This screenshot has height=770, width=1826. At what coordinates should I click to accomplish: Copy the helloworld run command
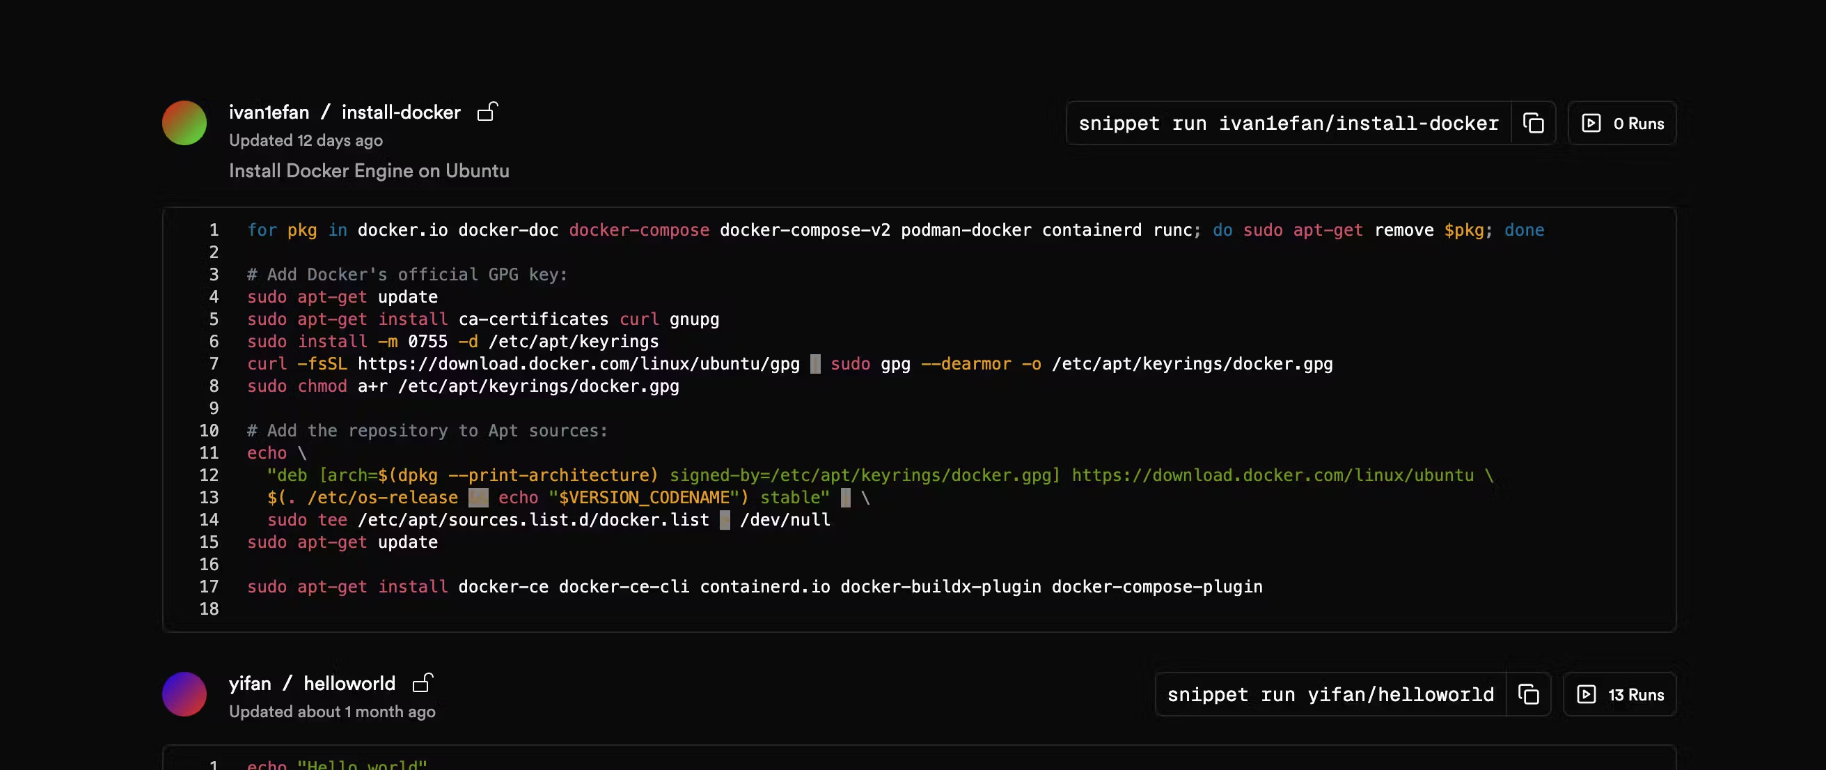click(1528, 694)
